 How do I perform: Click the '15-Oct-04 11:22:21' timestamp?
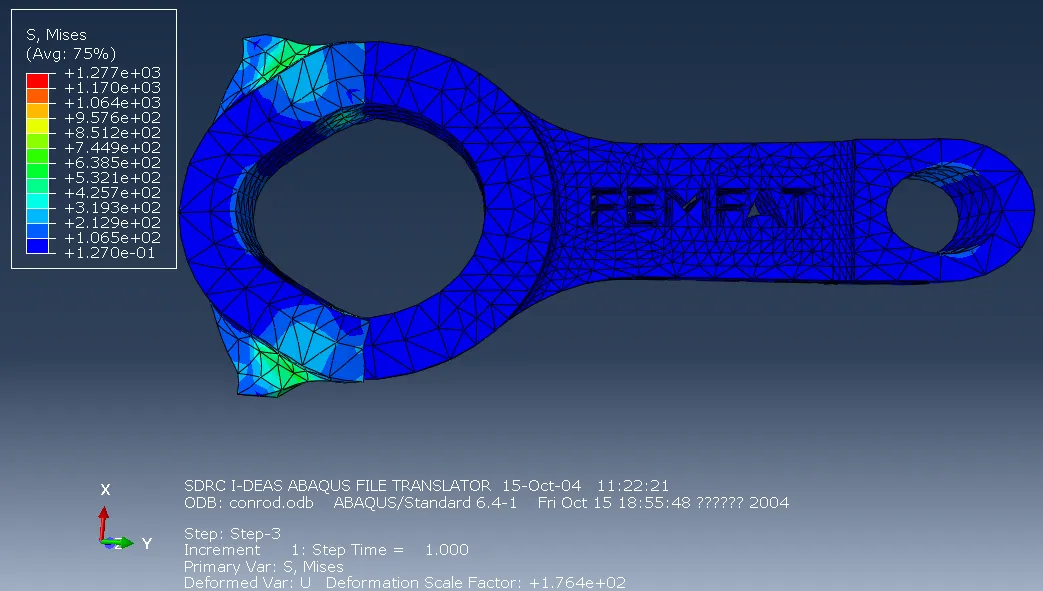(x=585, y=486)
